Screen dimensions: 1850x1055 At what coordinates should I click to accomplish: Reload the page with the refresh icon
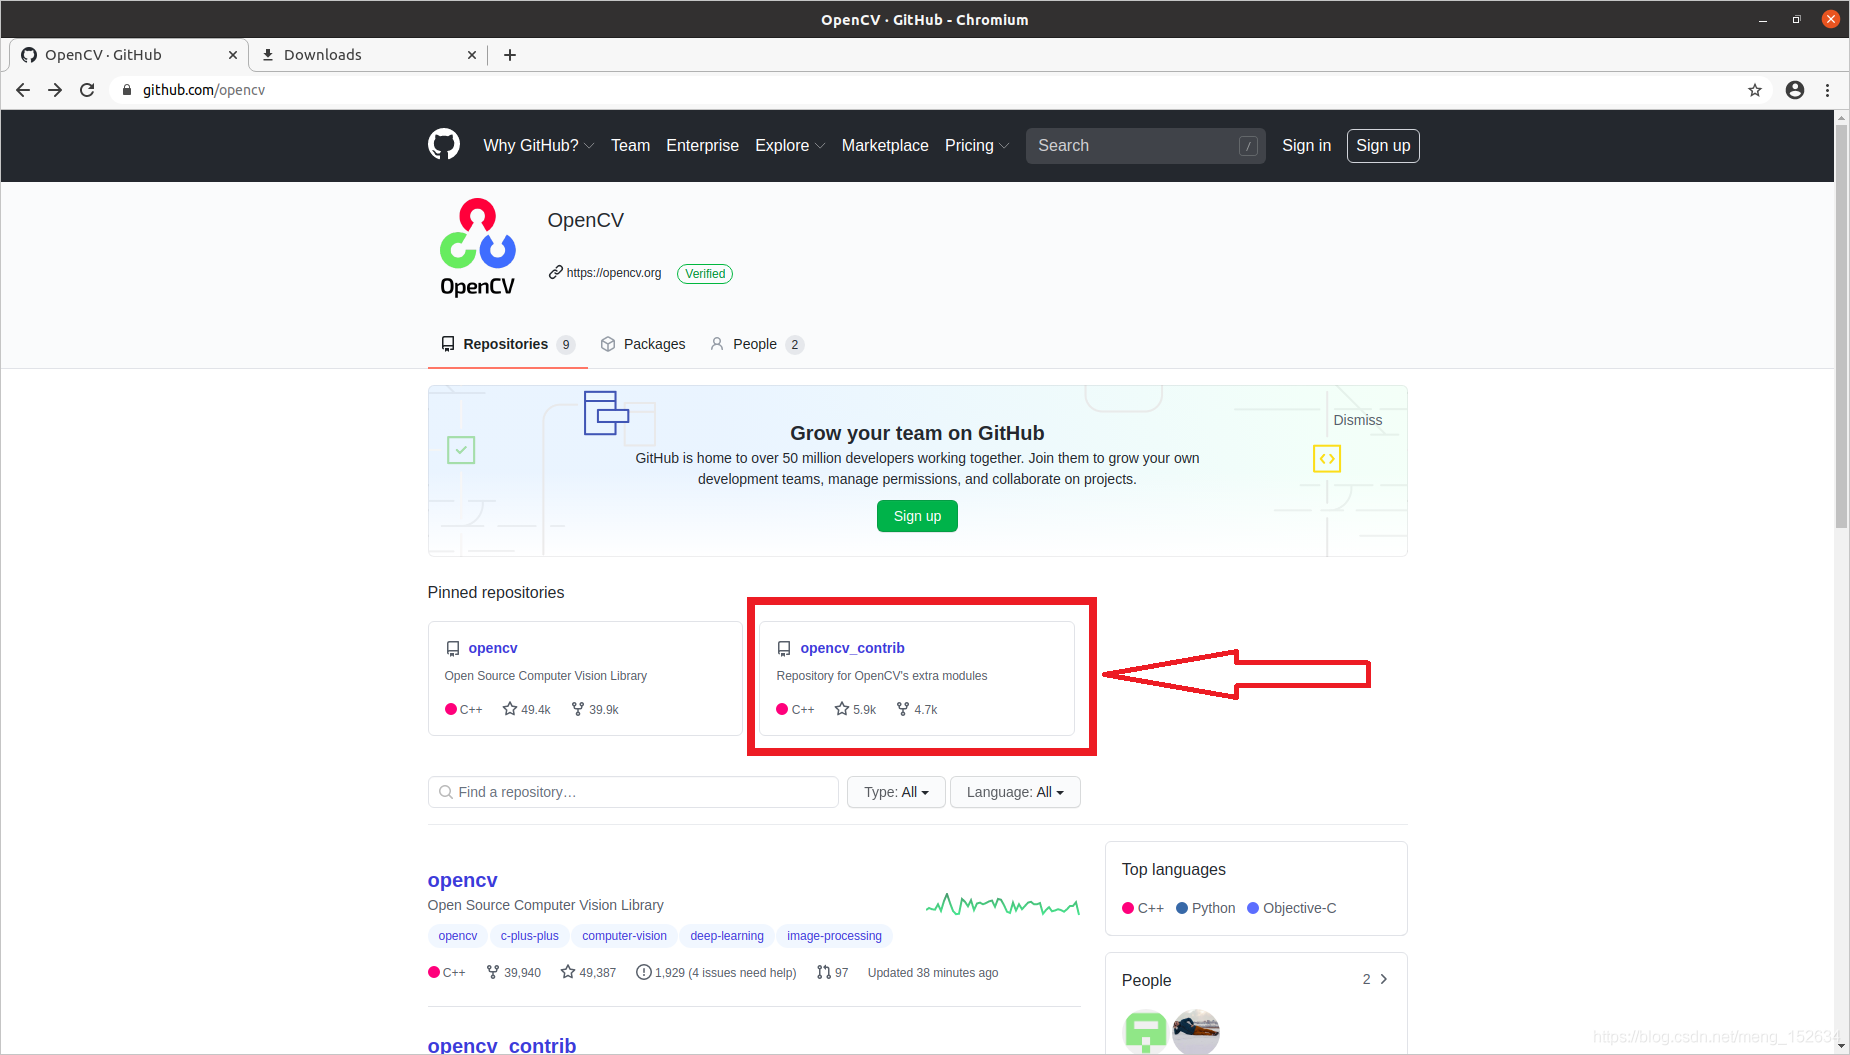click(87, 90)
